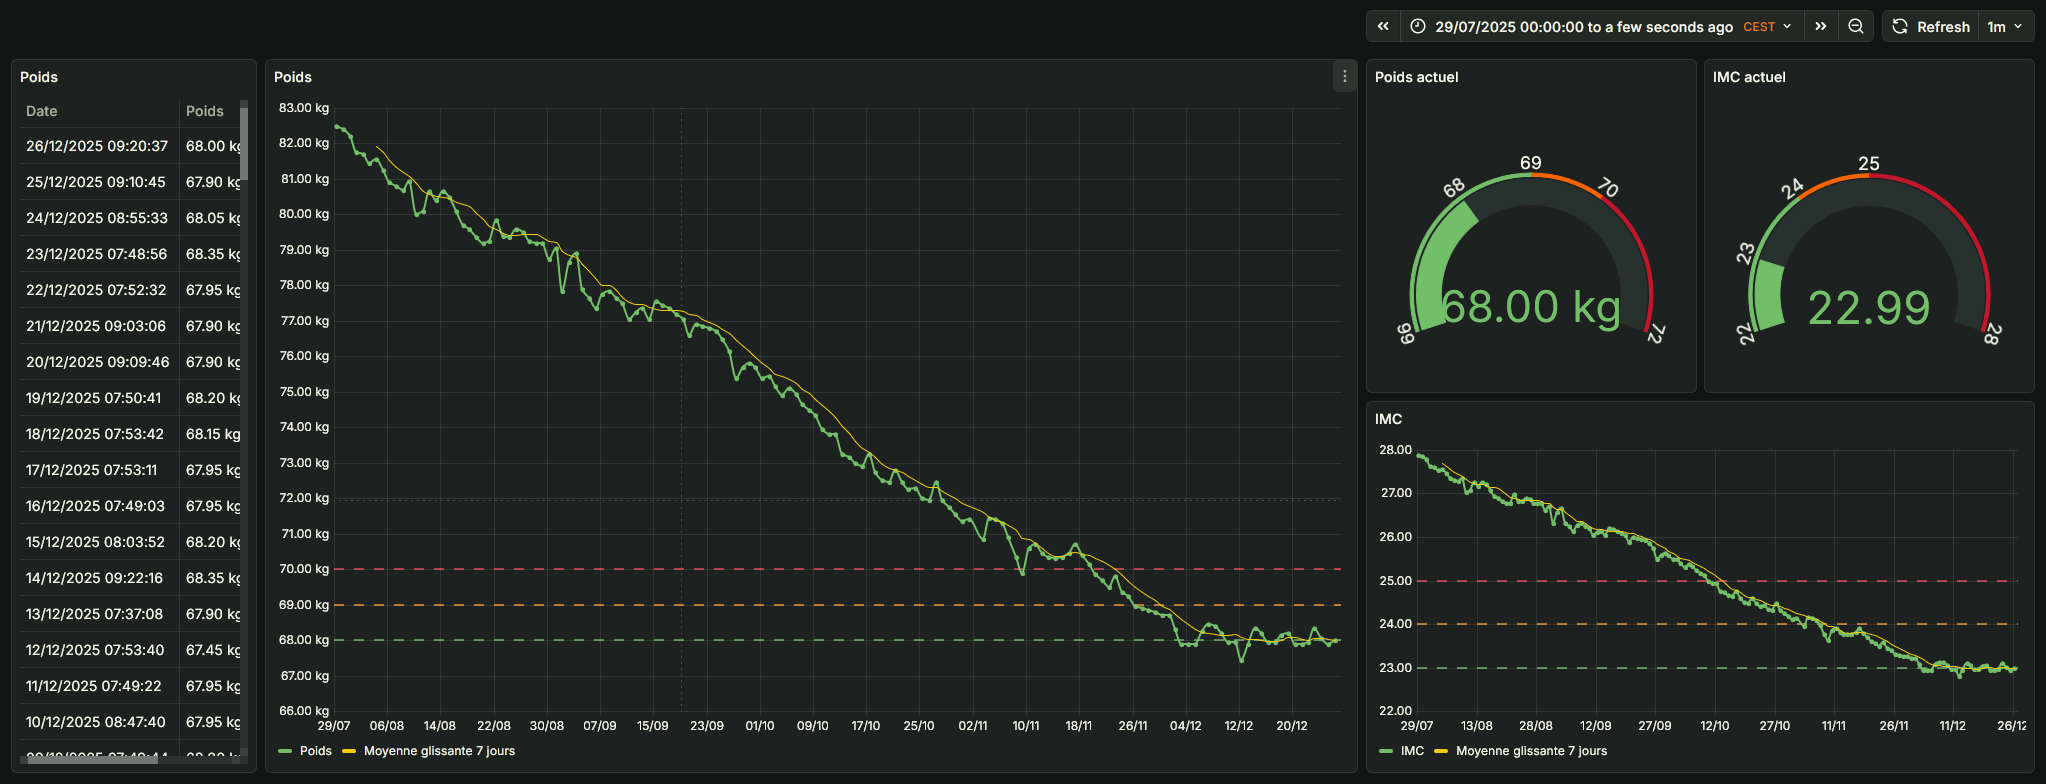Zoom out the time range
The width and height of the screenshot is (2046, 784).
tap(1856, 27)
